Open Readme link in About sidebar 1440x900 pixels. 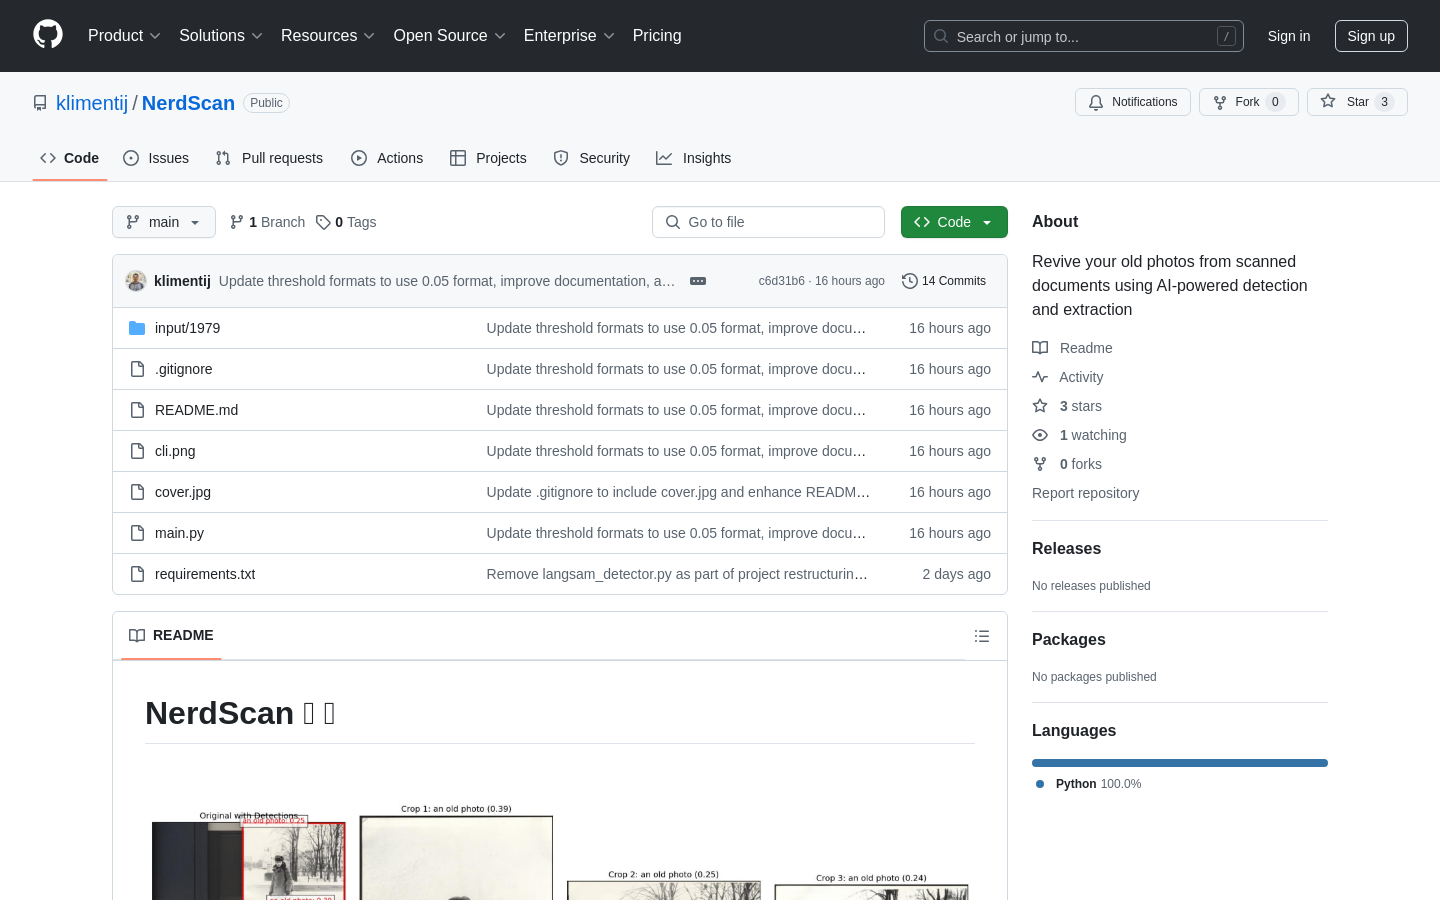click(x=1073, y=348)
